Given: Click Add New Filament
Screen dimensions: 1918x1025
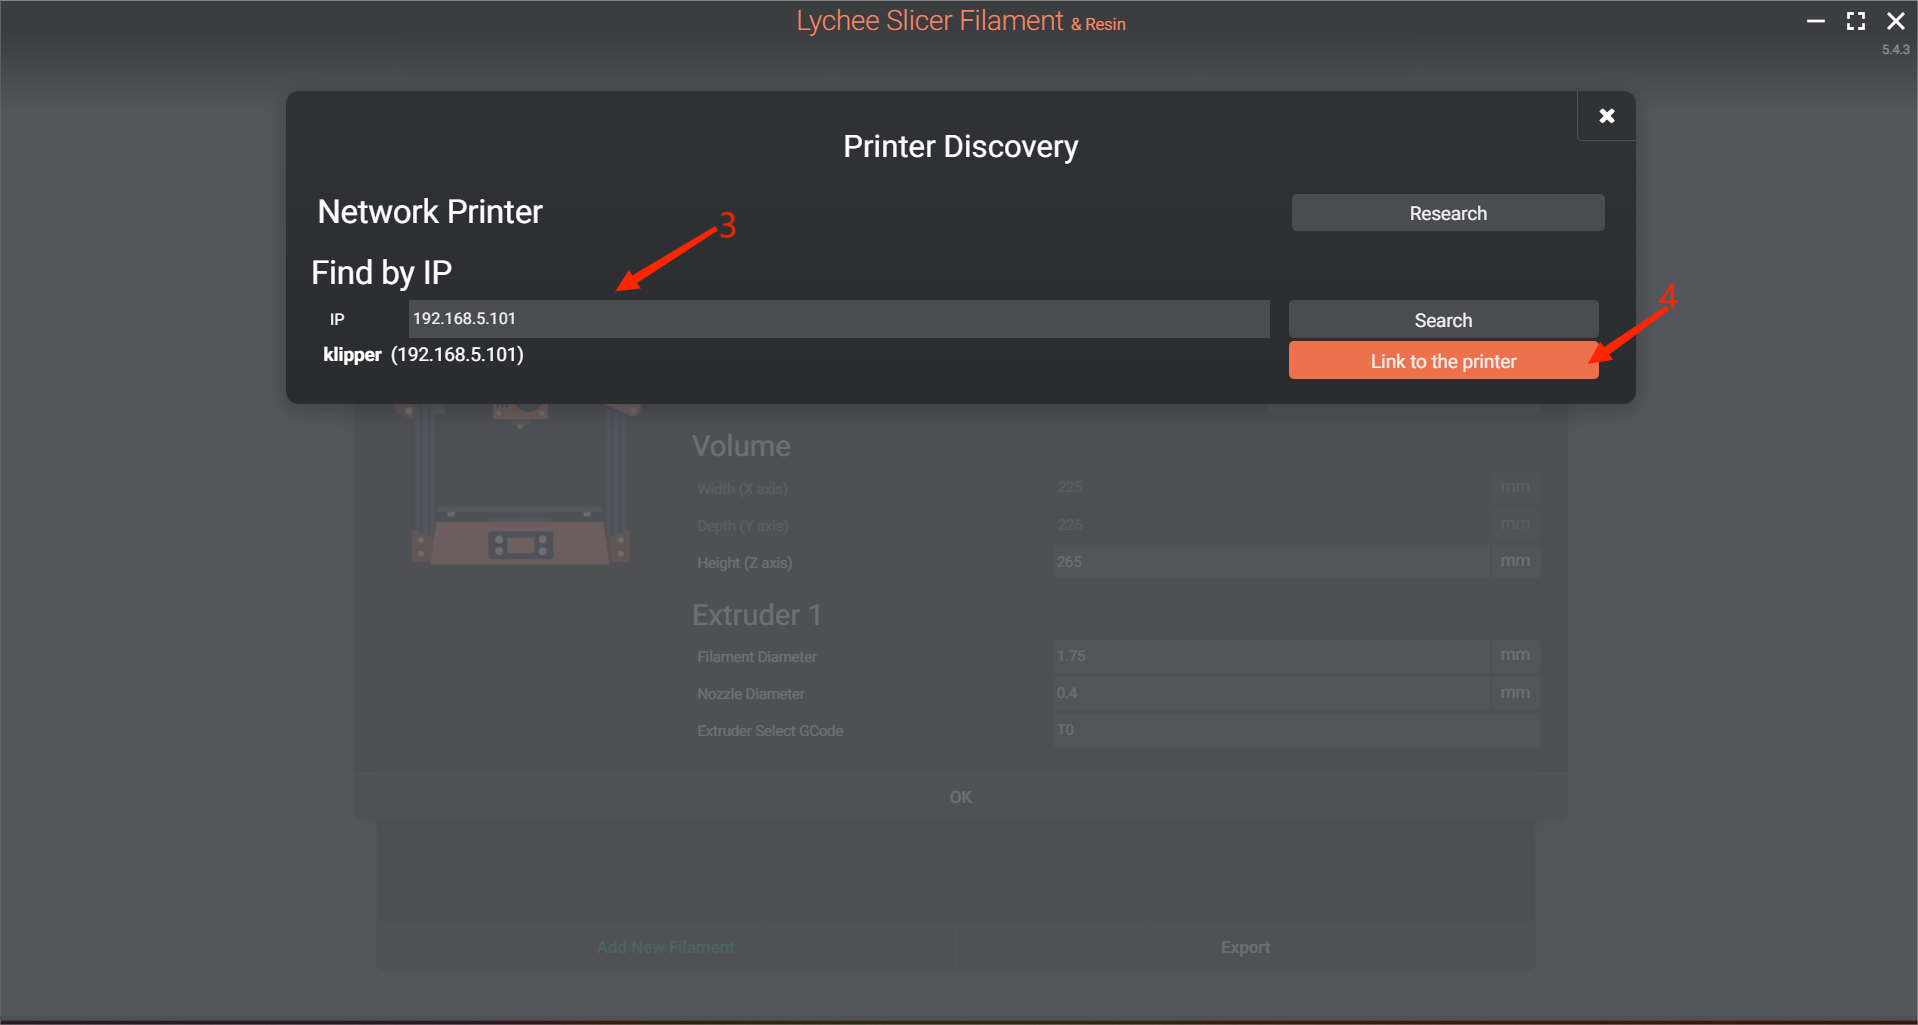Looking at the screenshot, I should pyautogui.click(x=665, y=947).
